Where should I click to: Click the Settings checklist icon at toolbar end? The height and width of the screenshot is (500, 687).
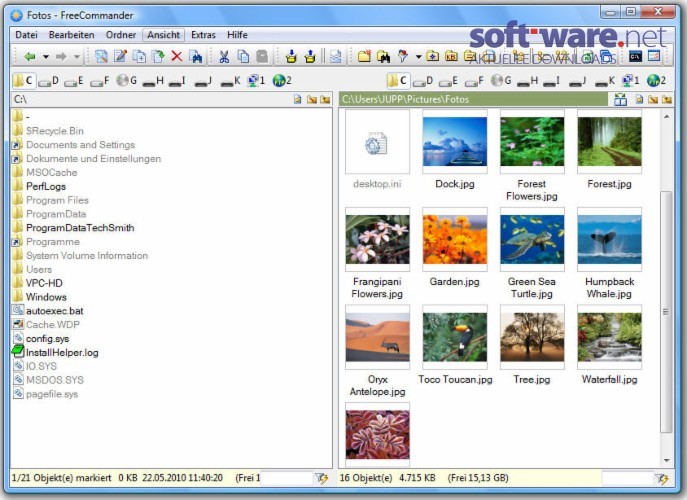coord(654,56)
